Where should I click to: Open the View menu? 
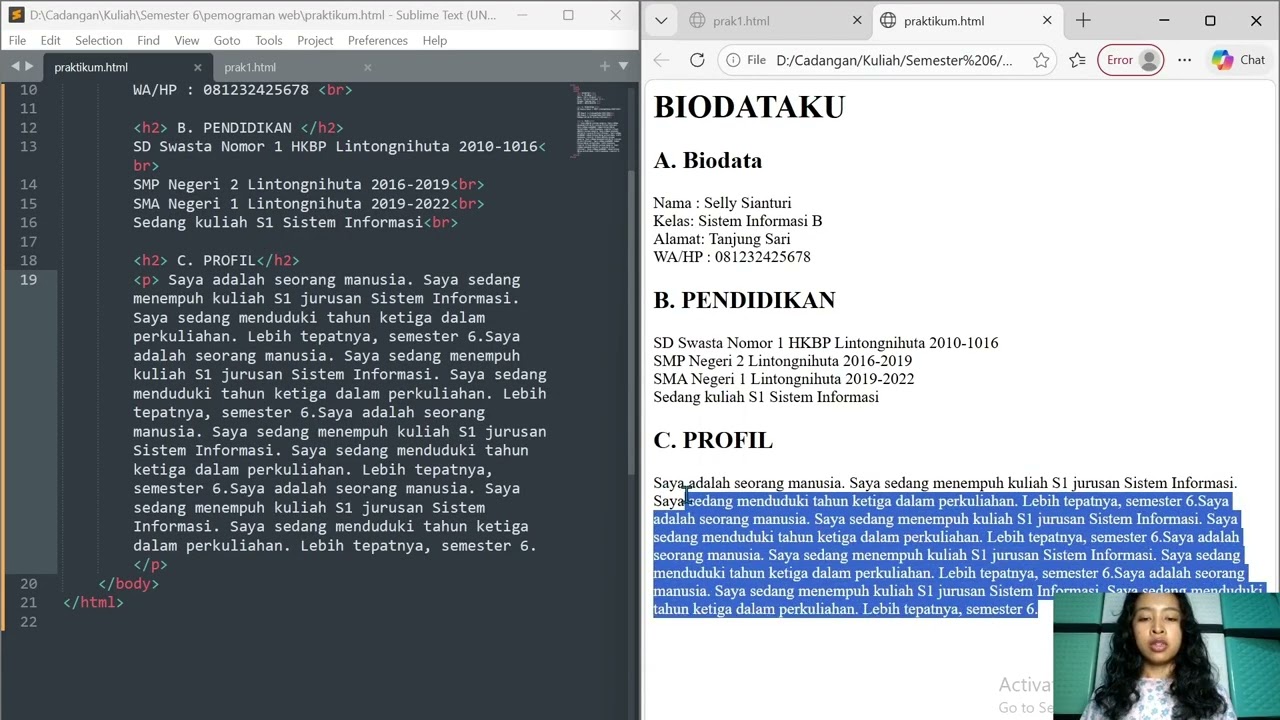(187, 40)
